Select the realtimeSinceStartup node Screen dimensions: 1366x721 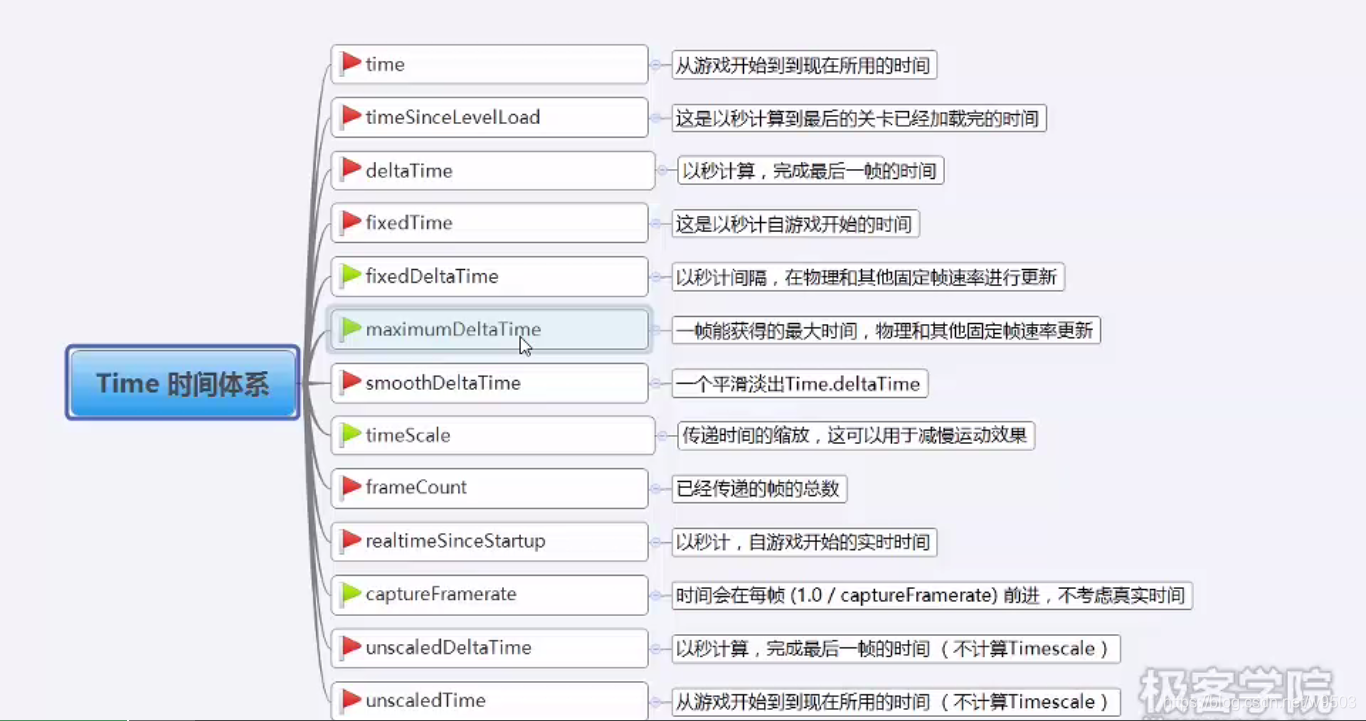point(490,541)
